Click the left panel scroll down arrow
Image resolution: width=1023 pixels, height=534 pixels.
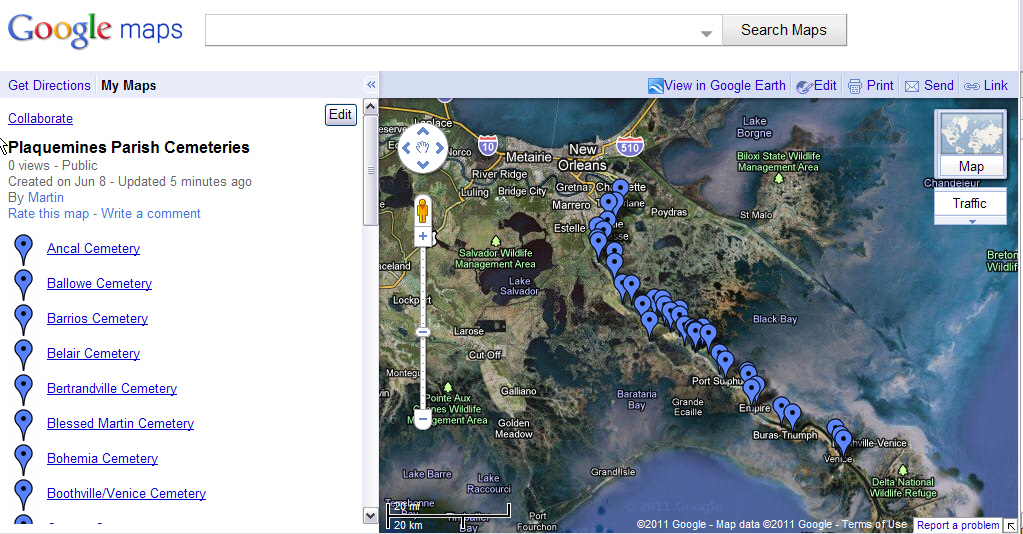click(x=370, y=516)
